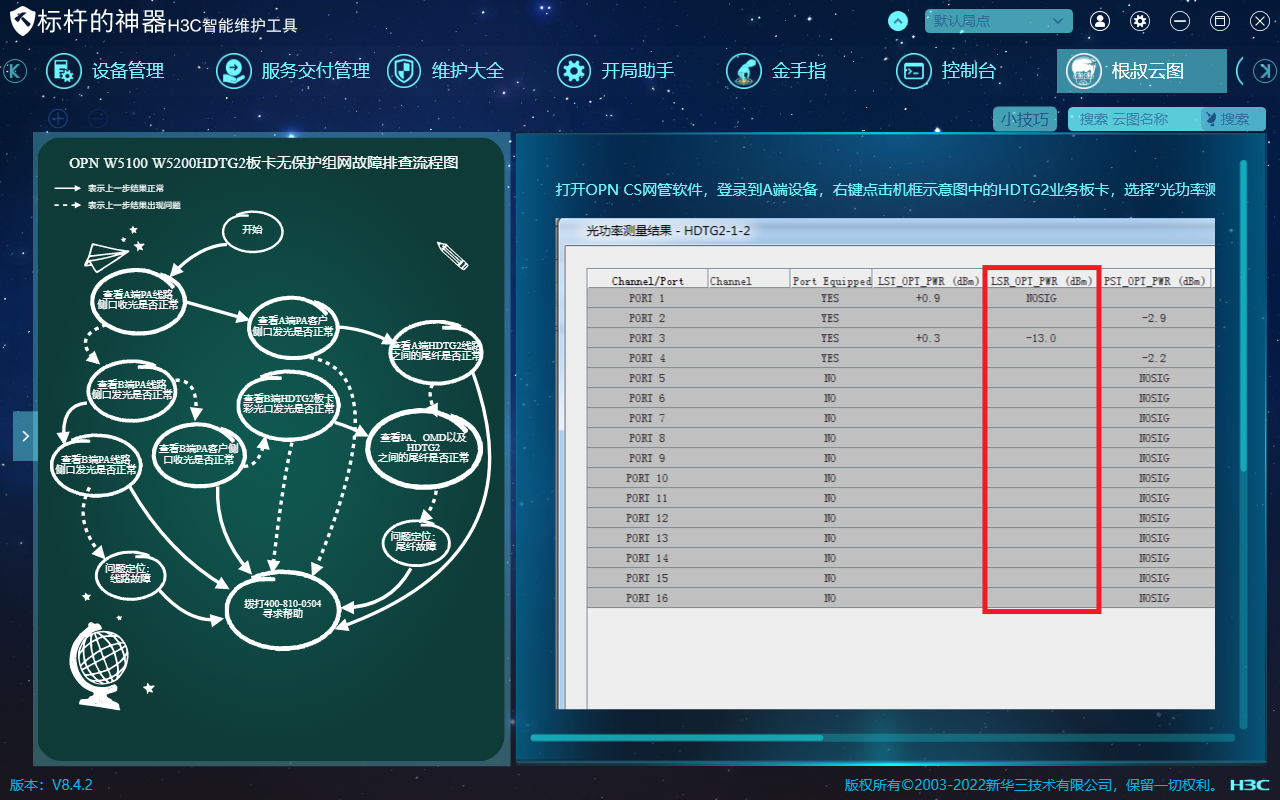Screen dimensions: 1280x800
Task: Click the 版本: V8.4.2 version label
Action: point(51,785)
